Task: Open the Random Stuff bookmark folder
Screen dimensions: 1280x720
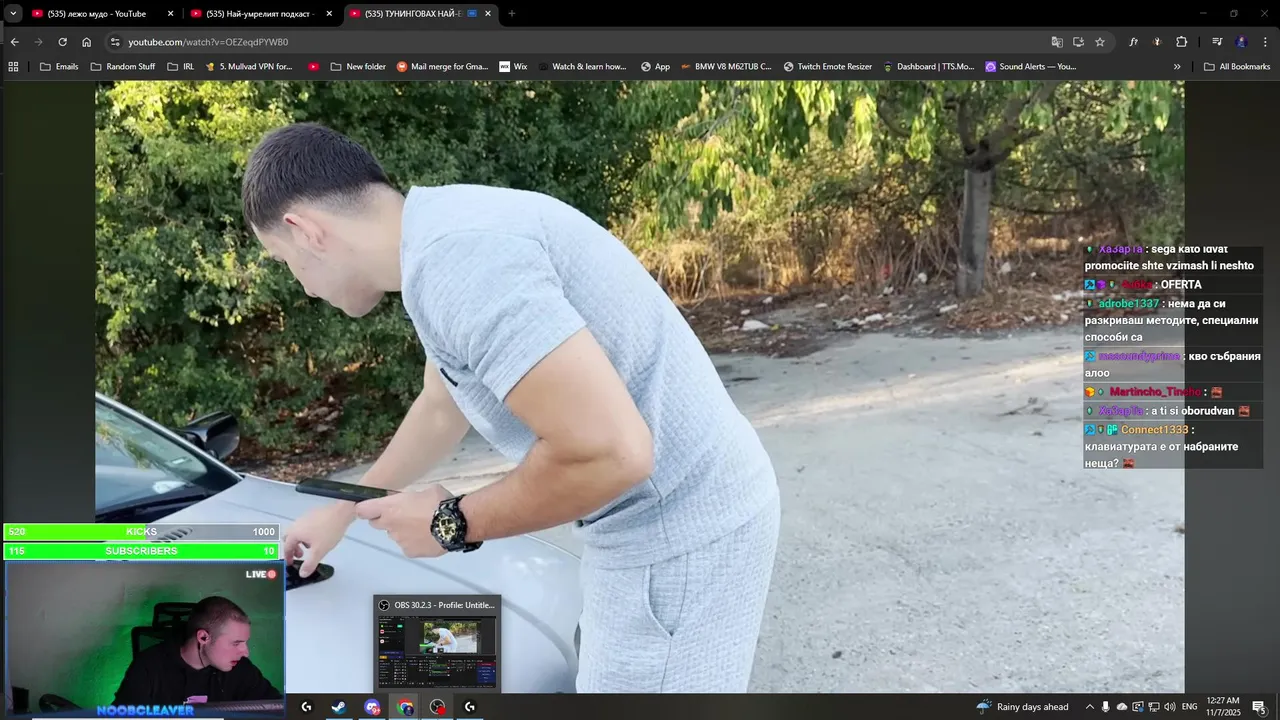Action: (123, 67)
